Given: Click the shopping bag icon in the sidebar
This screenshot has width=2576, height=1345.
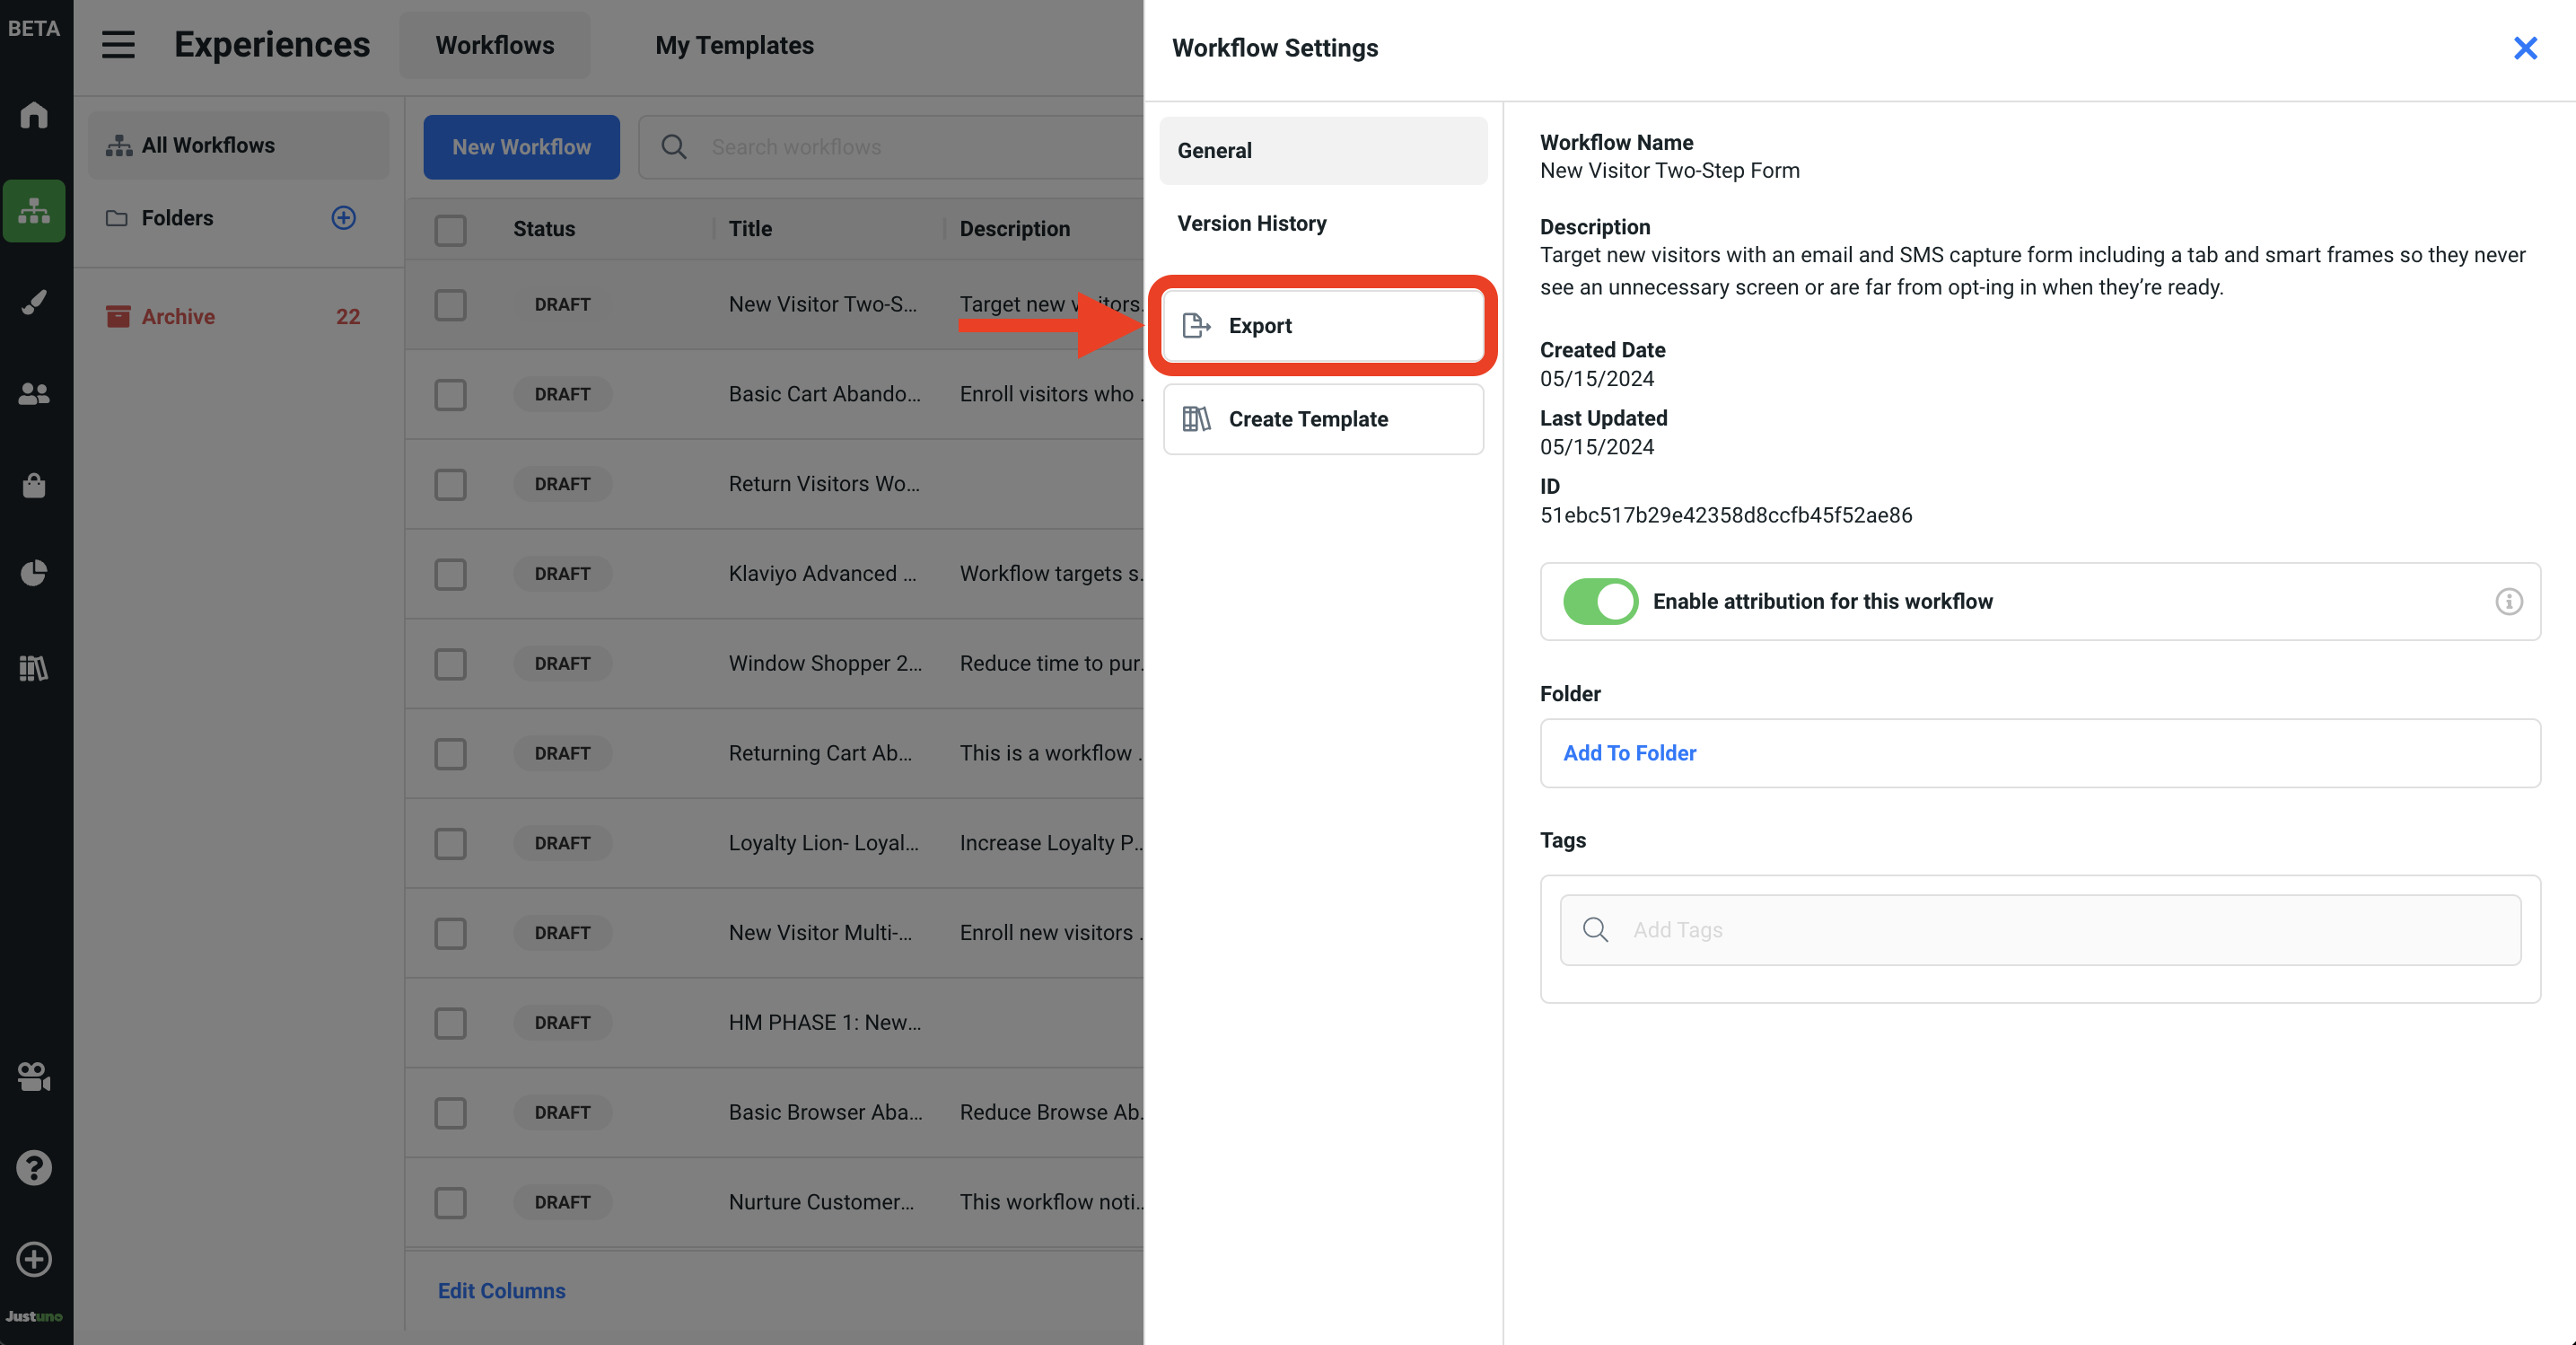Looking at the screenshot, I should tap(34, 485).
